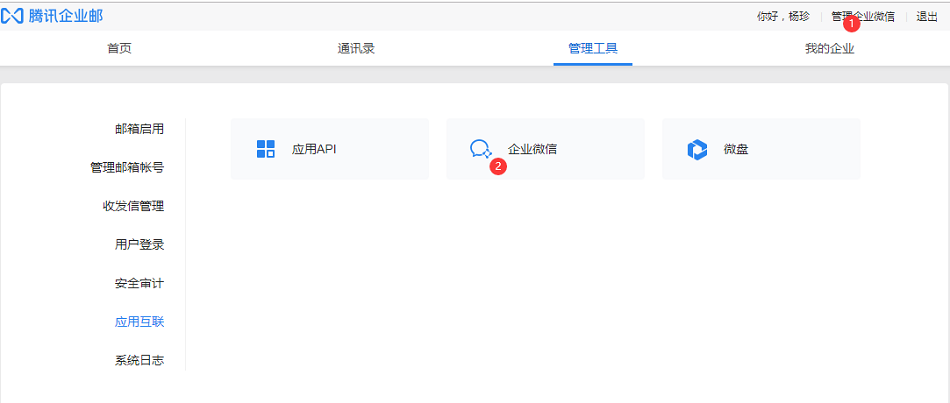Select the 管理工具 tab
Image resolution: width=950 pixels, height=403 pixels.
[x=593, y=49]
